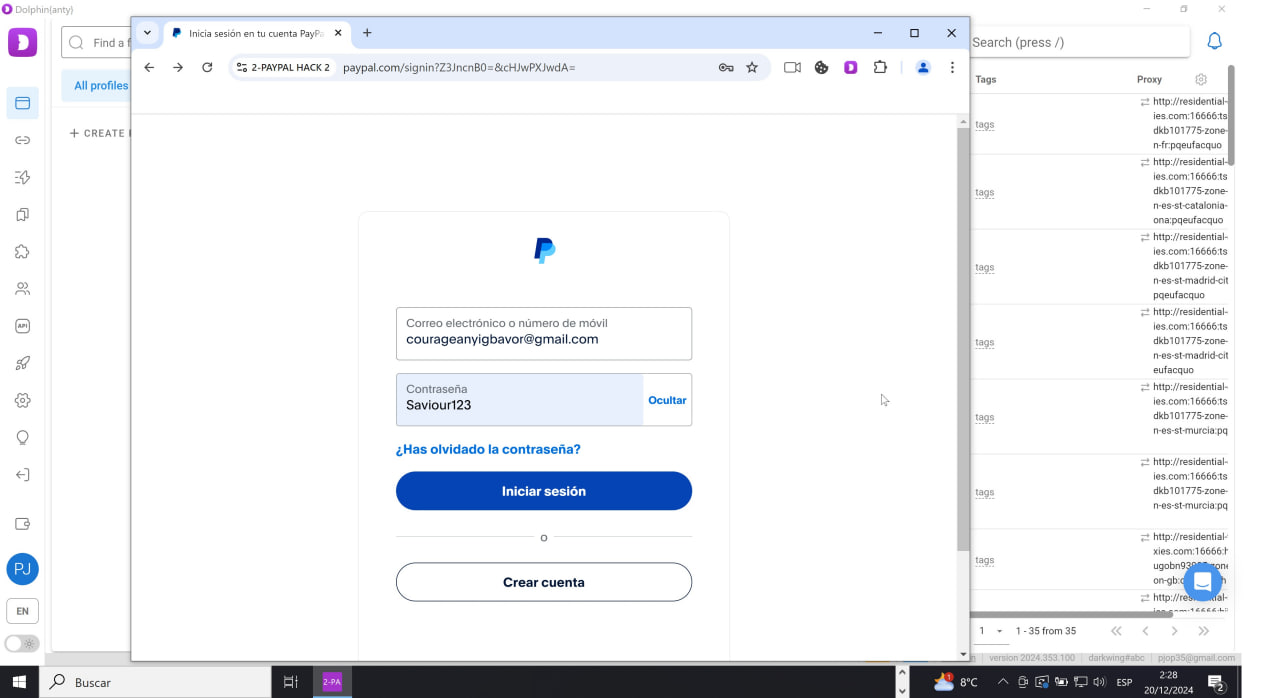Focus the Contraseña password field
The height and width of the screenshot is (698, 1280).
pyautogui.click(x=519, y=400)
